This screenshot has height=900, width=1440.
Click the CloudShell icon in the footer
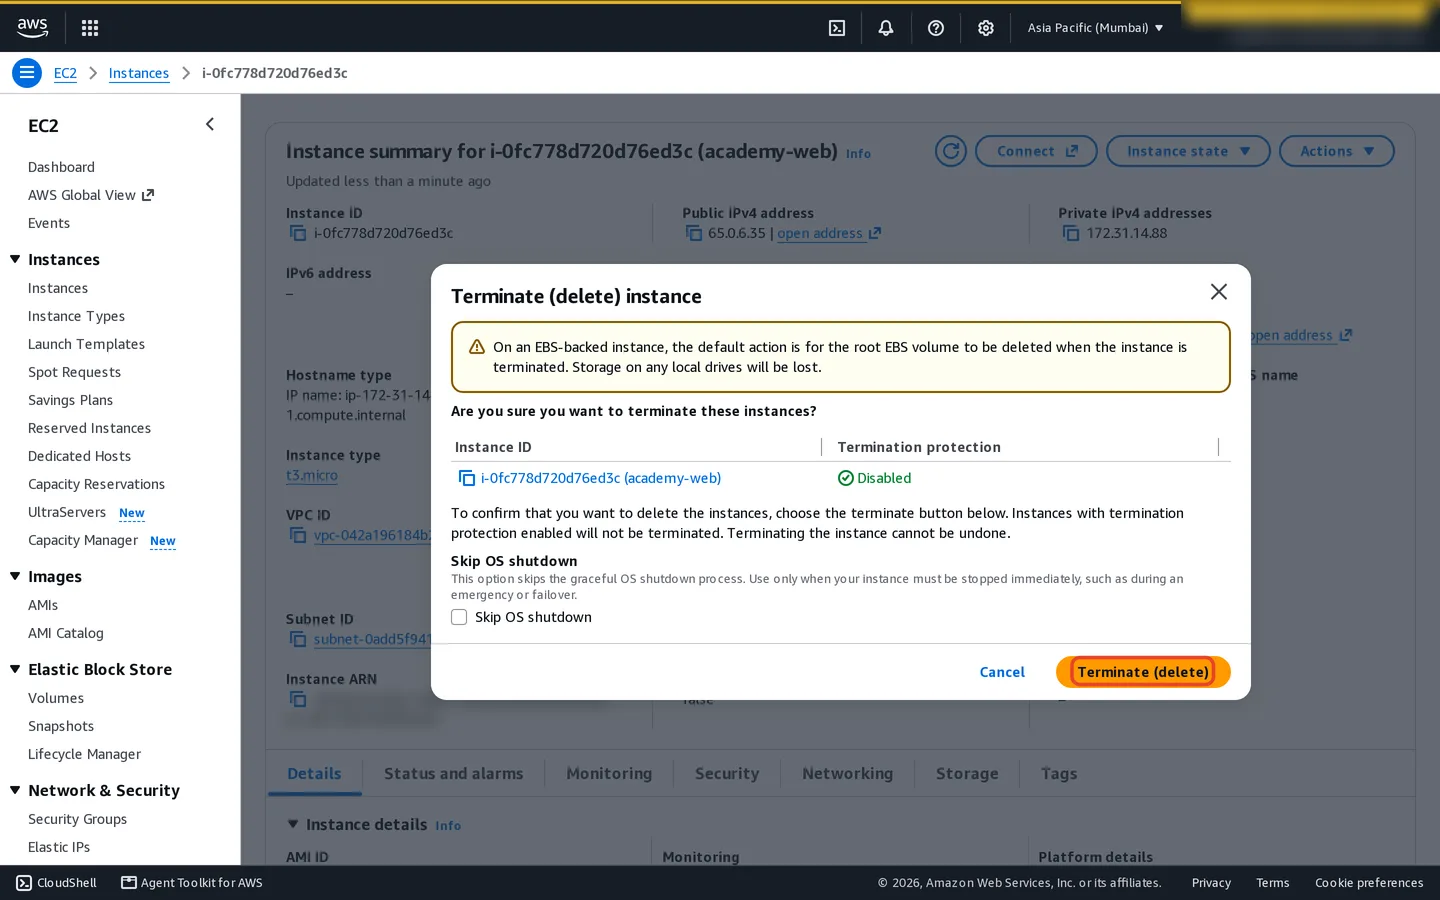point(24,883)
